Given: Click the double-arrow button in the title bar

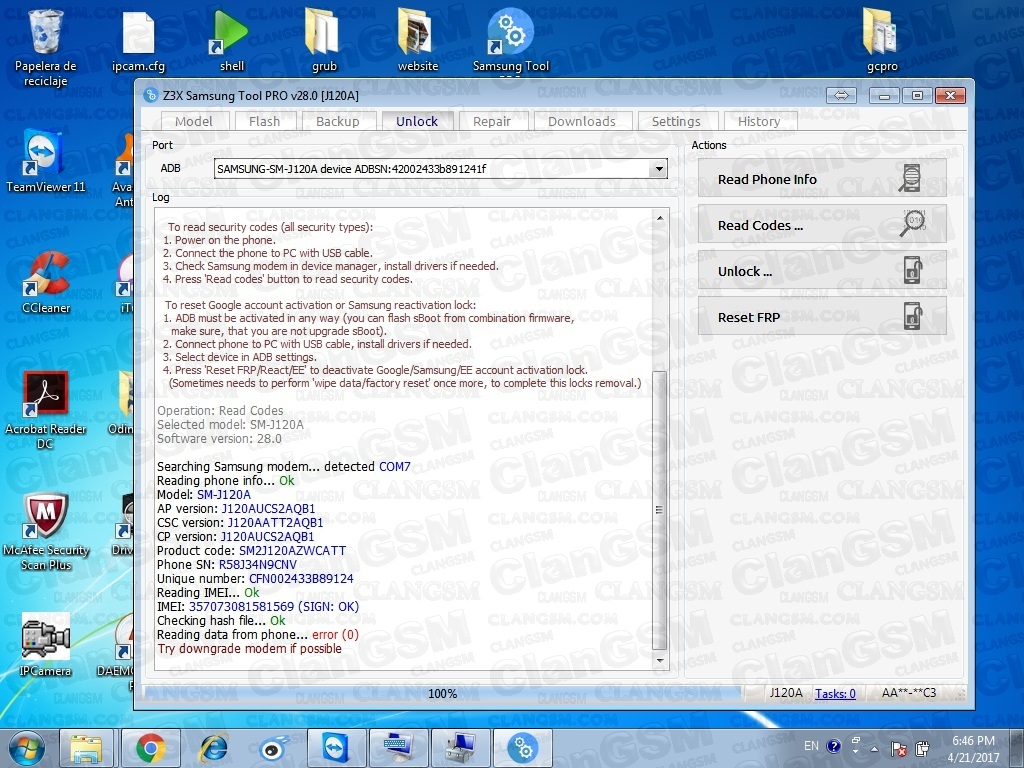Looking at the screenshot, I should 841,96.
